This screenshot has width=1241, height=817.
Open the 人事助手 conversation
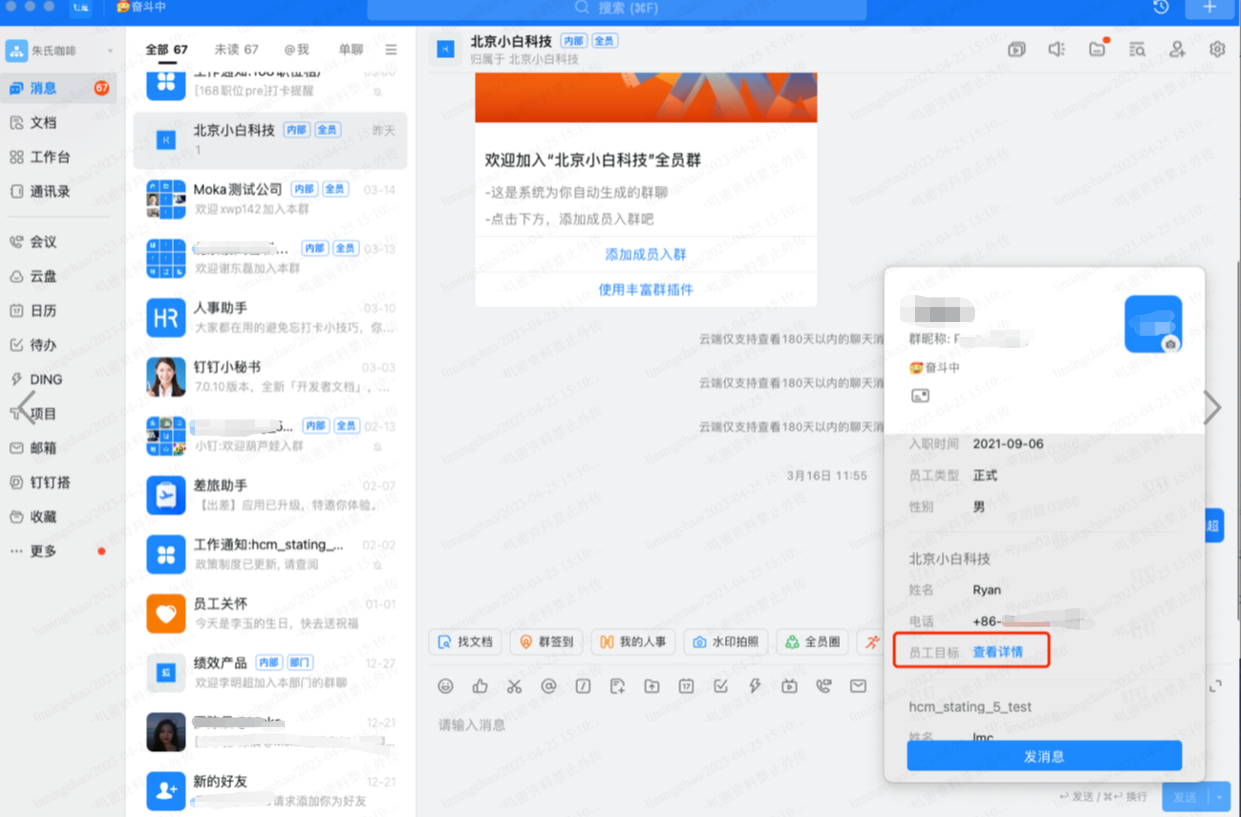click(x=270, y=318)
